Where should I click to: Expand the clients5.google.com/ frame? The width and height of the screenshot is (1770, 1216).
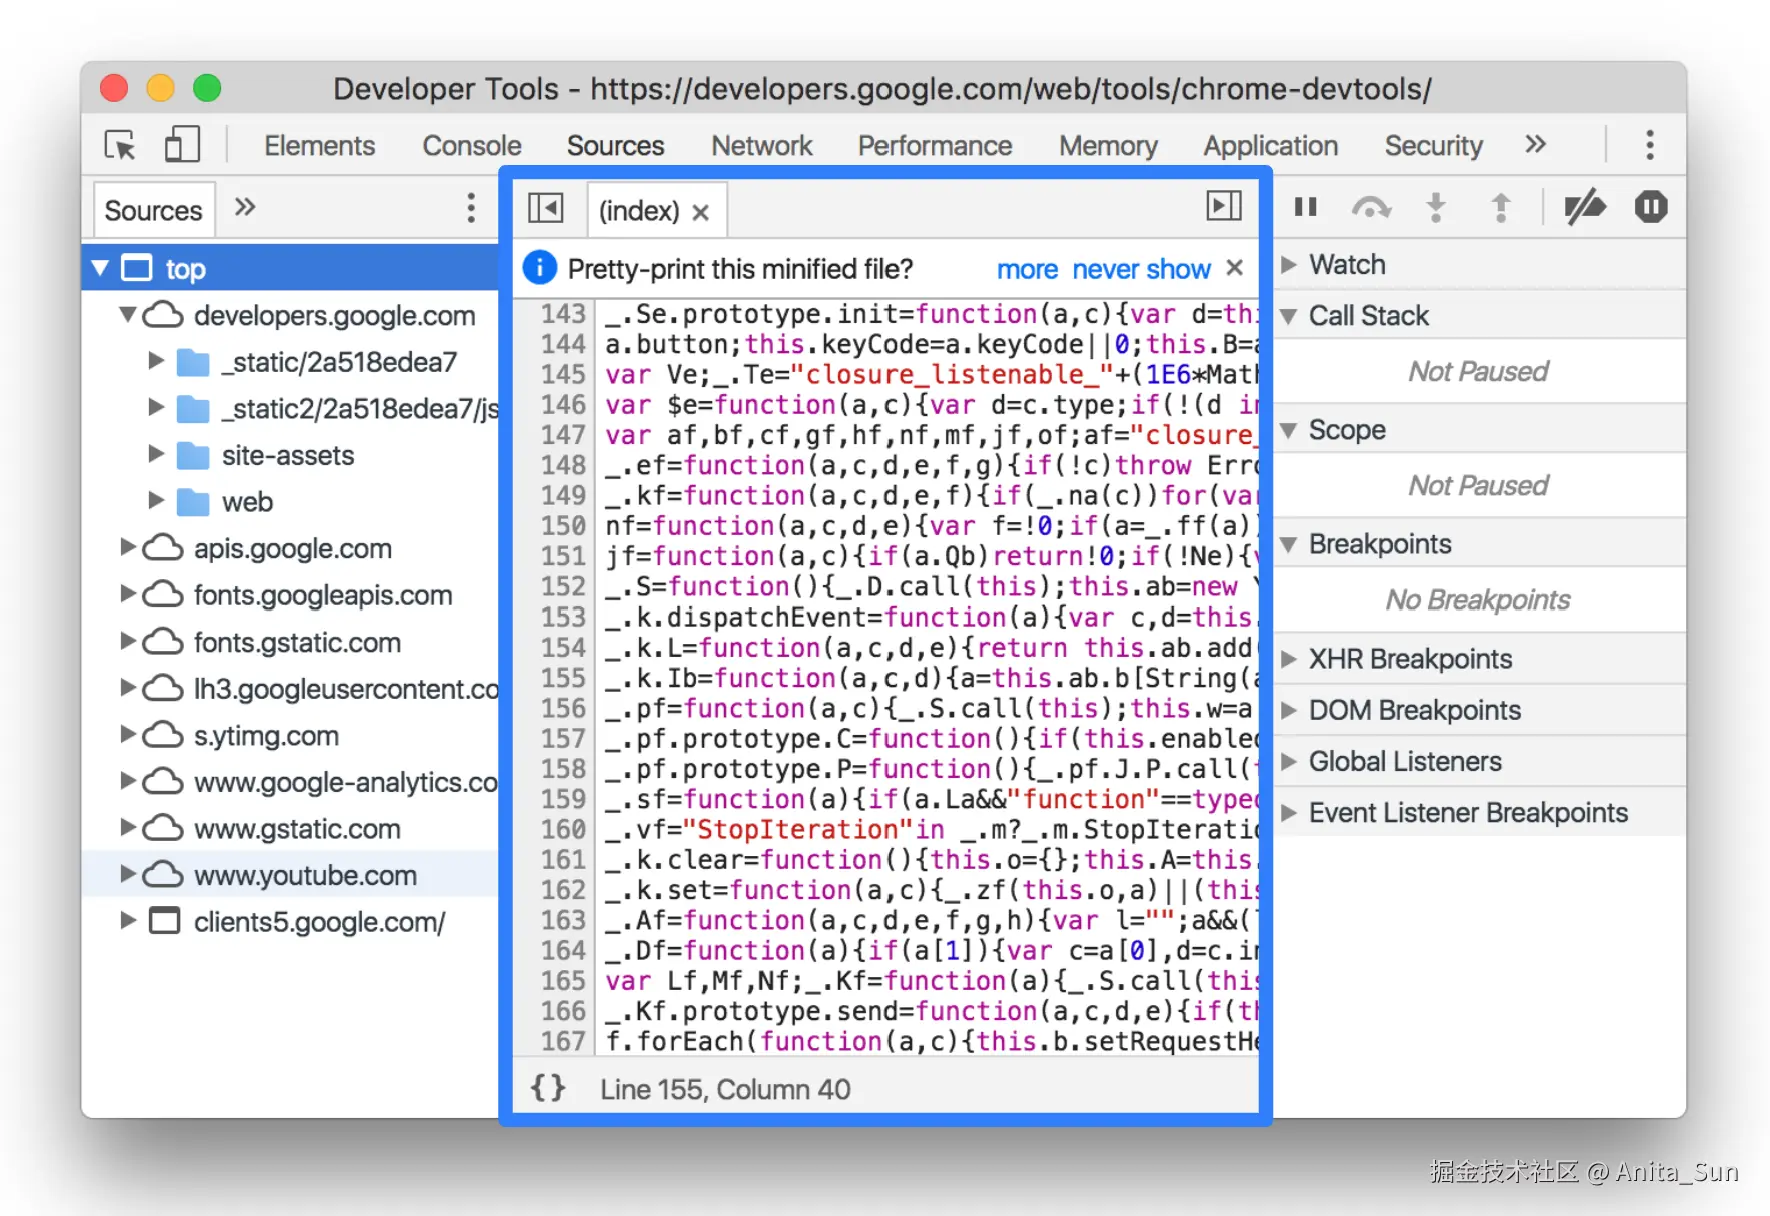(x=127, y=921)
